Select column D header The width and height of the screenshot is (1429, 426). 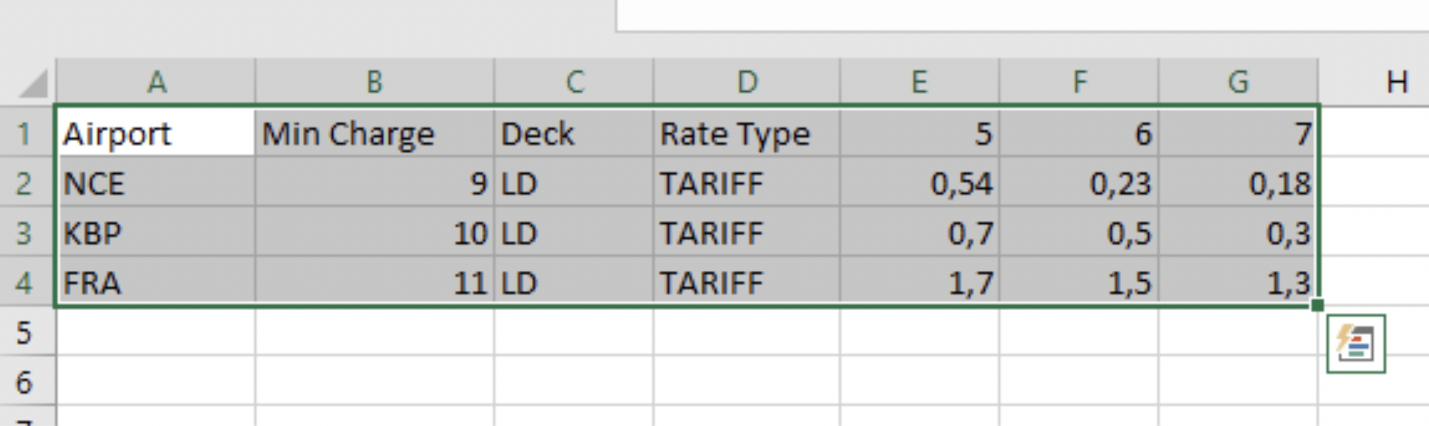[x=746, y=82]
